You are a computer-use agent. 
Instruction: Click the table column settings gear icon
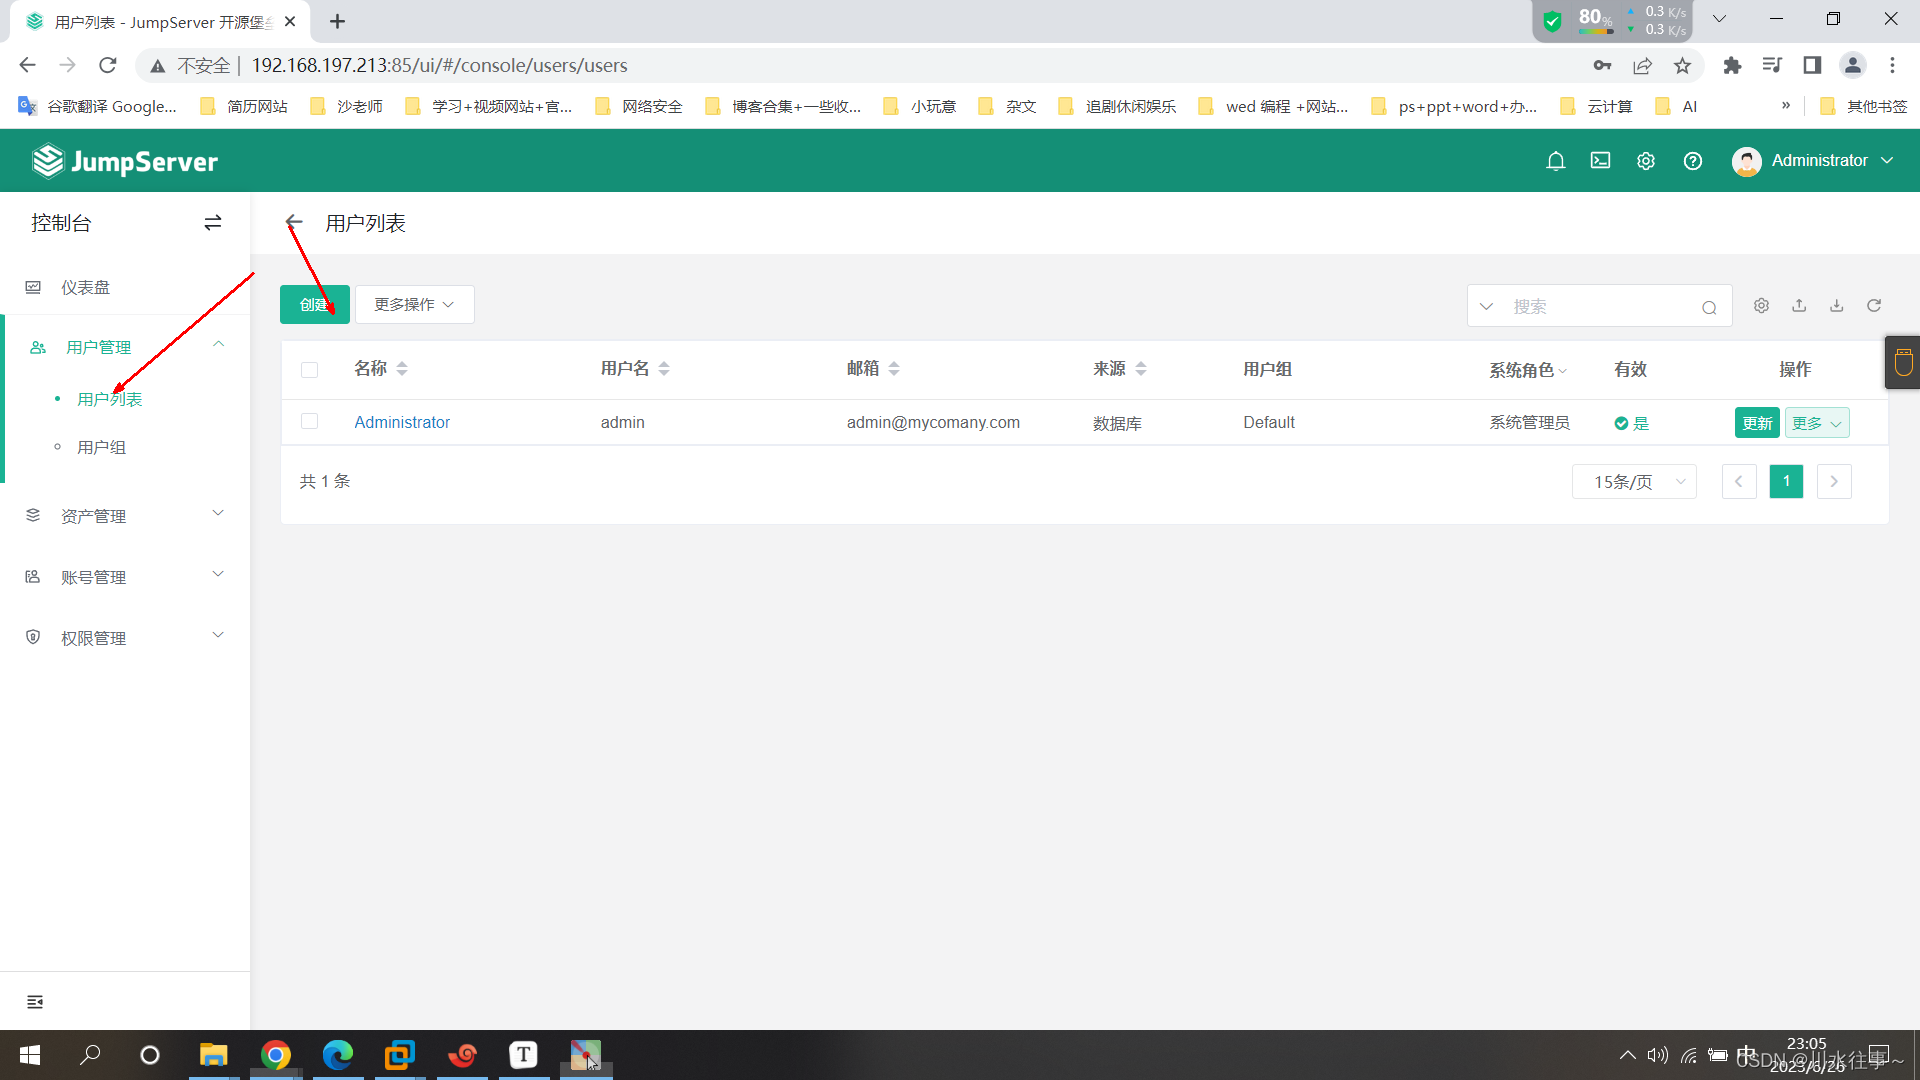coord(1761,306)
